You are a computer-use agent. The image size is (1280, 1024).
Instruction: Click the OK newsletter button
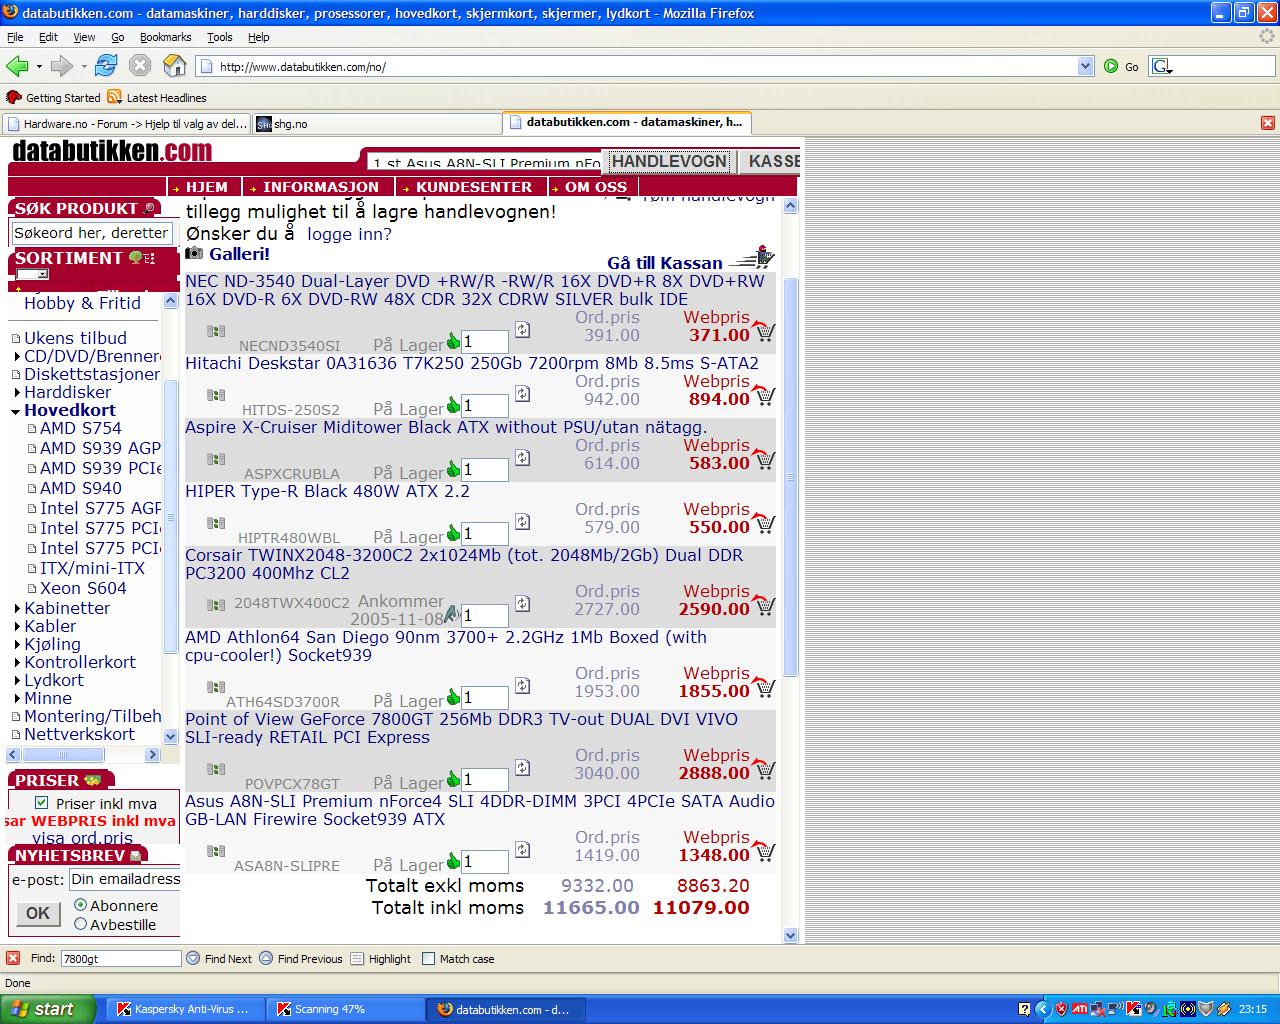[38, 913]
